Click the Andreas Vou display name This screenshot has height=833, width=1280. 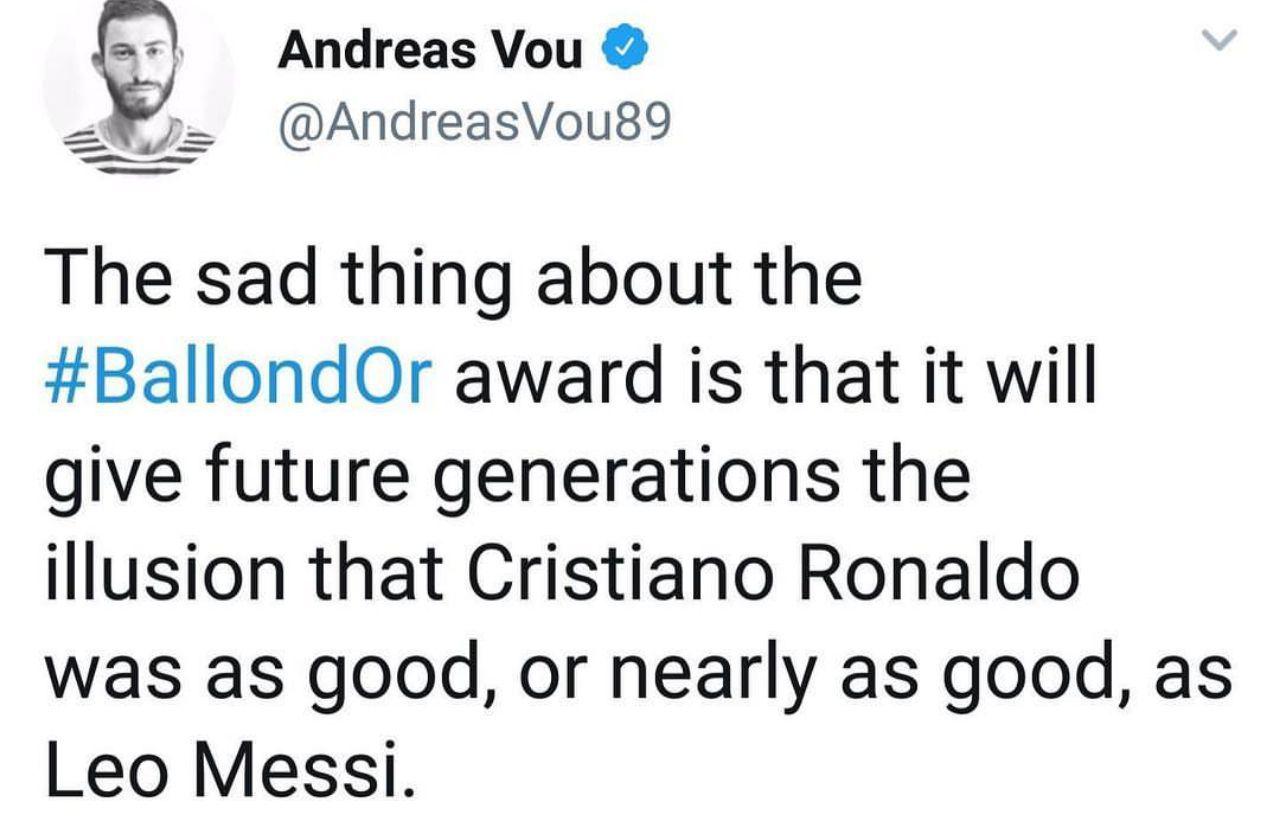(430, 50)
